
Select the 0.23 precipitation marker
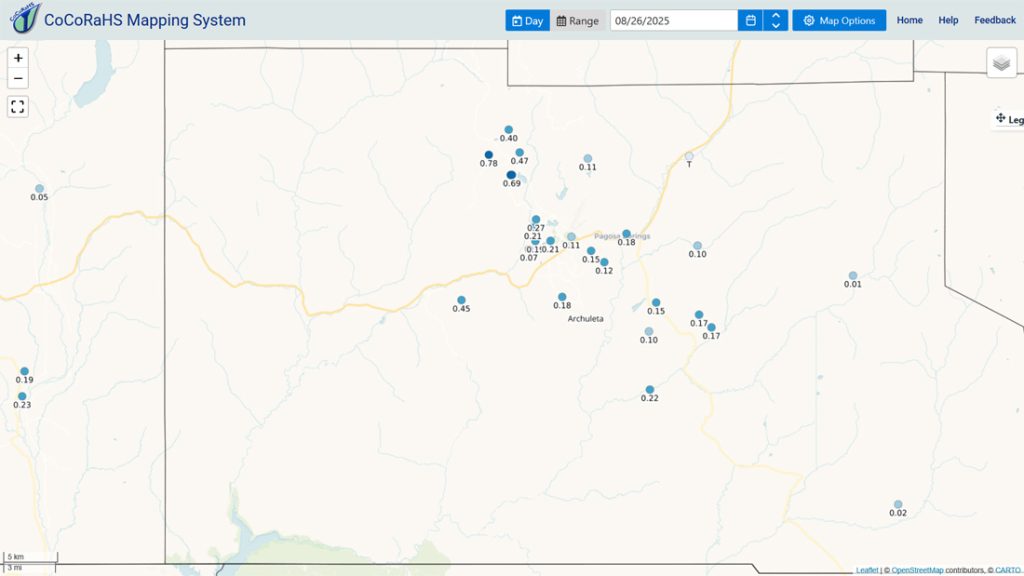22,396
